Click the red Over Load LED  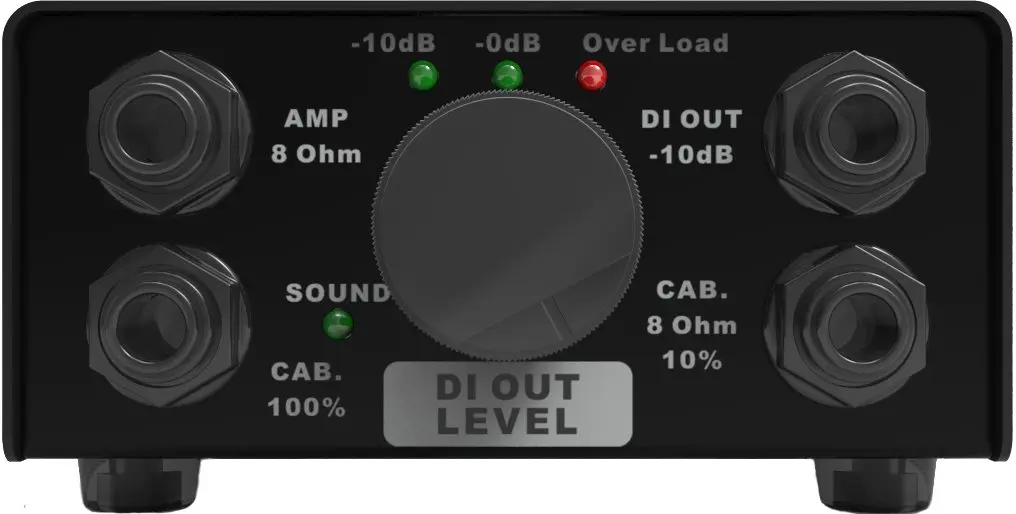(592, 75)
